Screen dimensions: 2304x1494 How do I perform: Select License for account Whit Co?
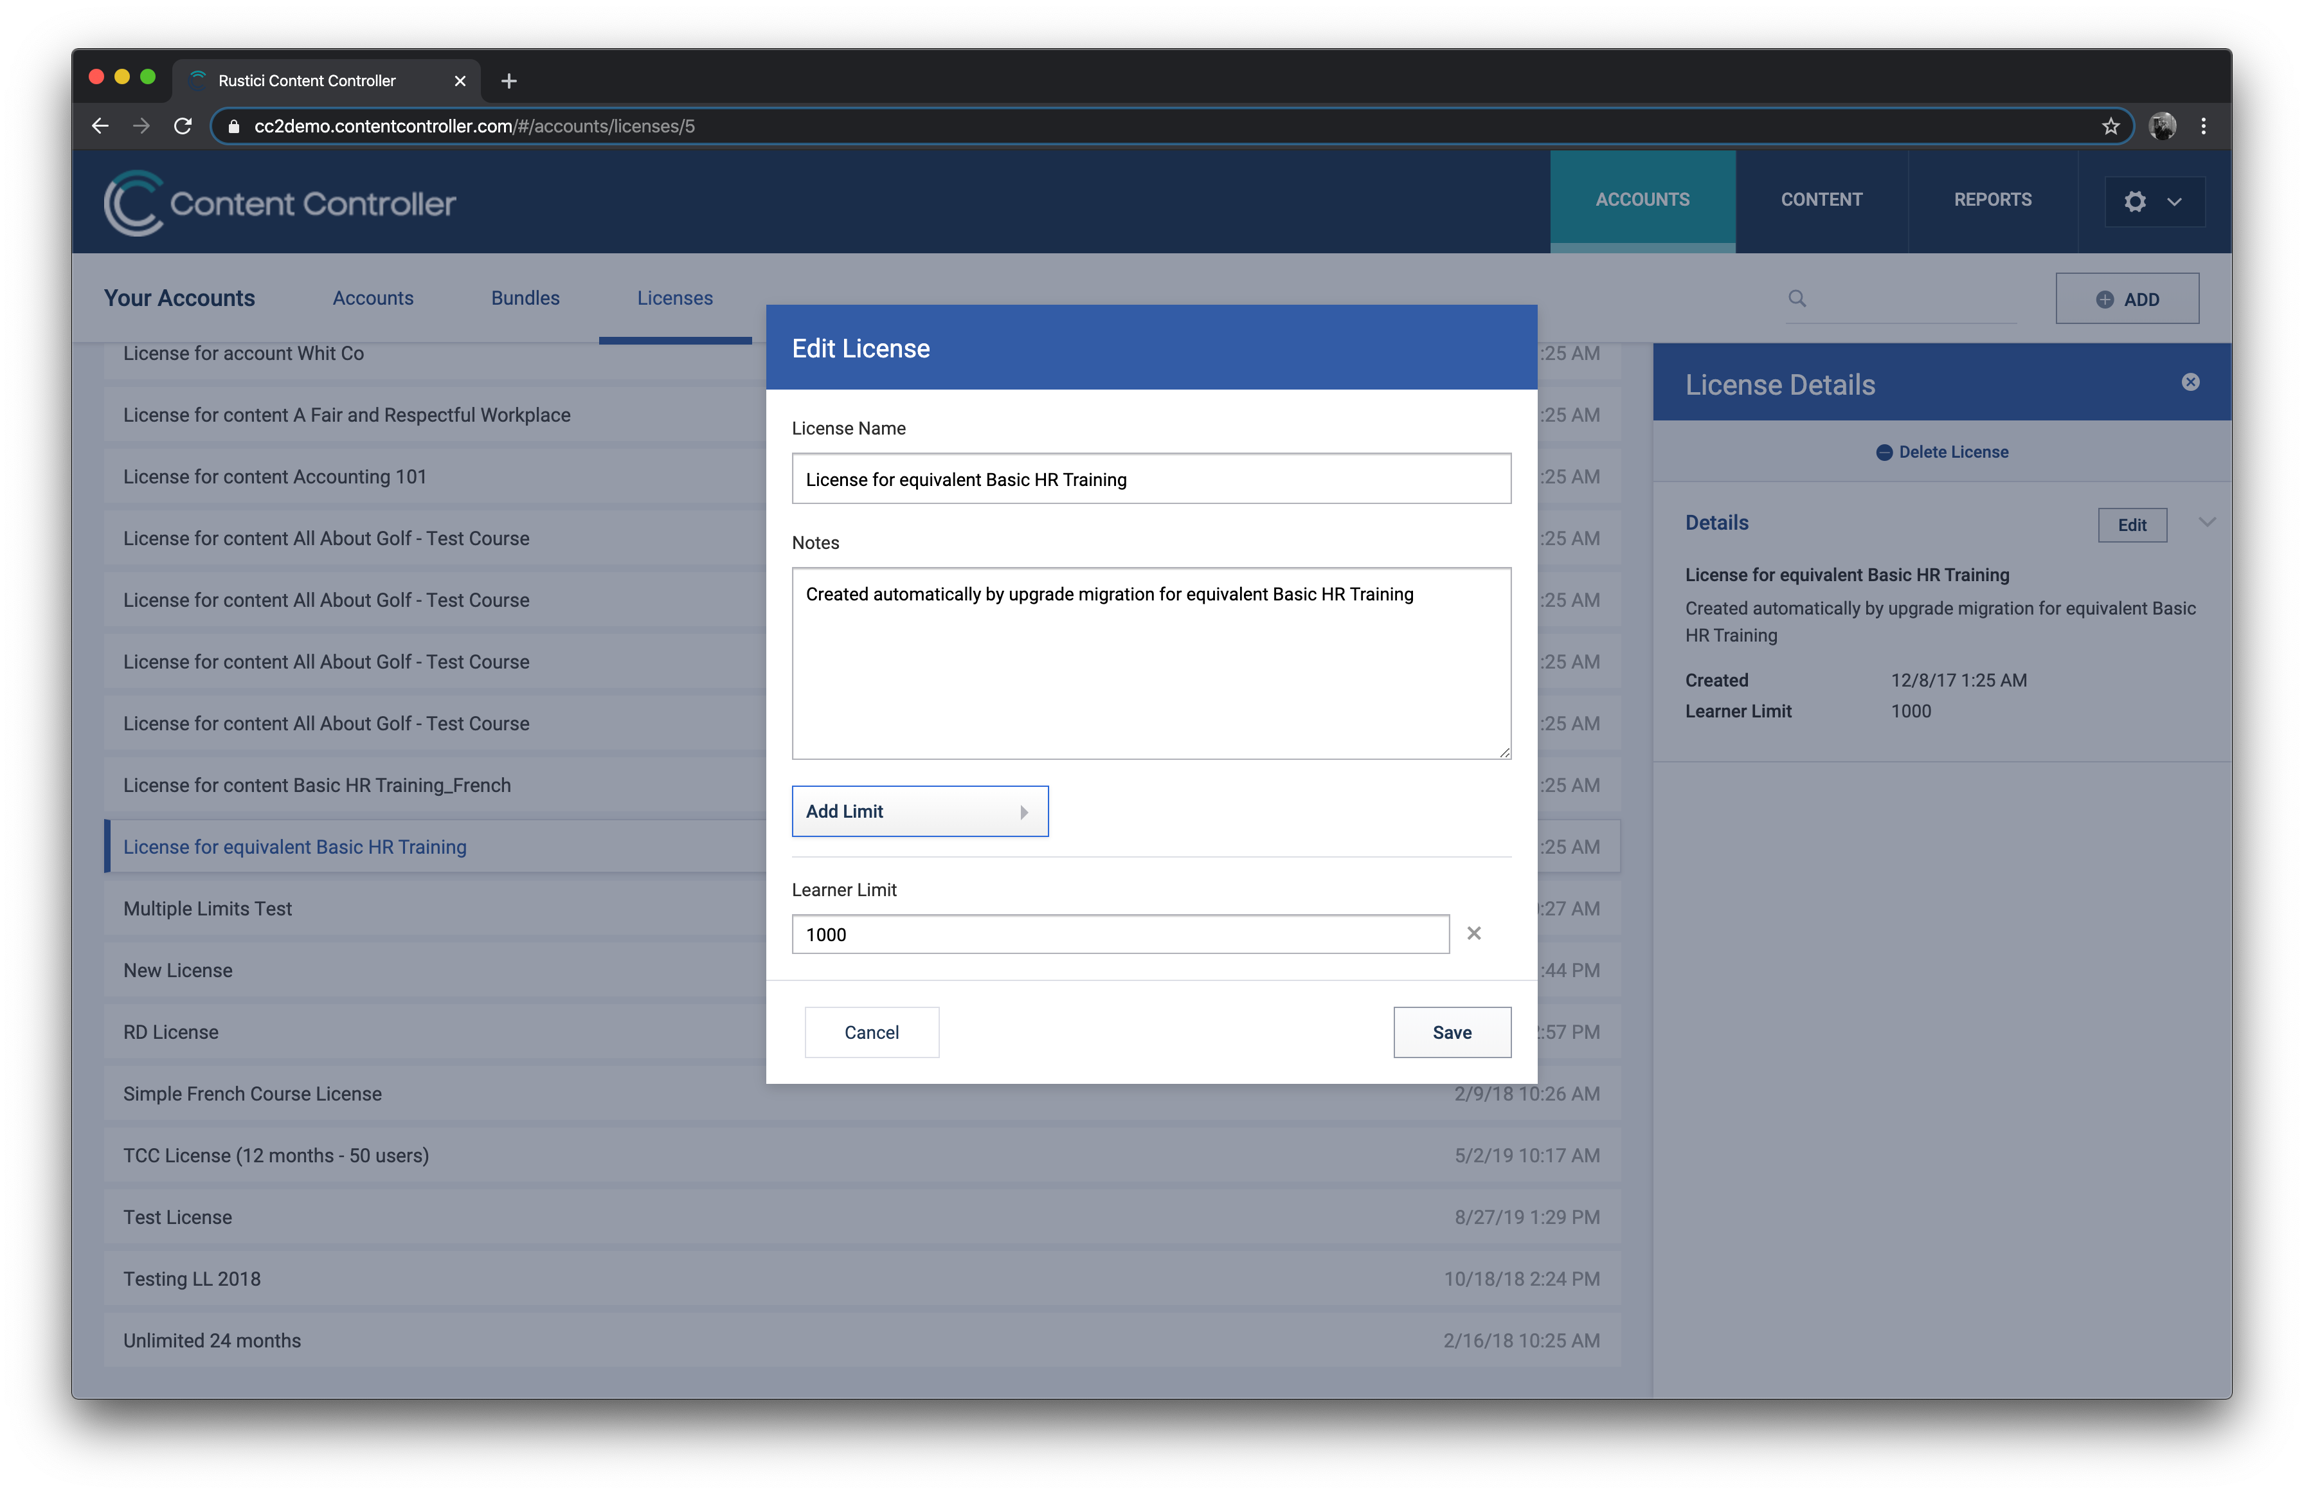coord(243,353)
